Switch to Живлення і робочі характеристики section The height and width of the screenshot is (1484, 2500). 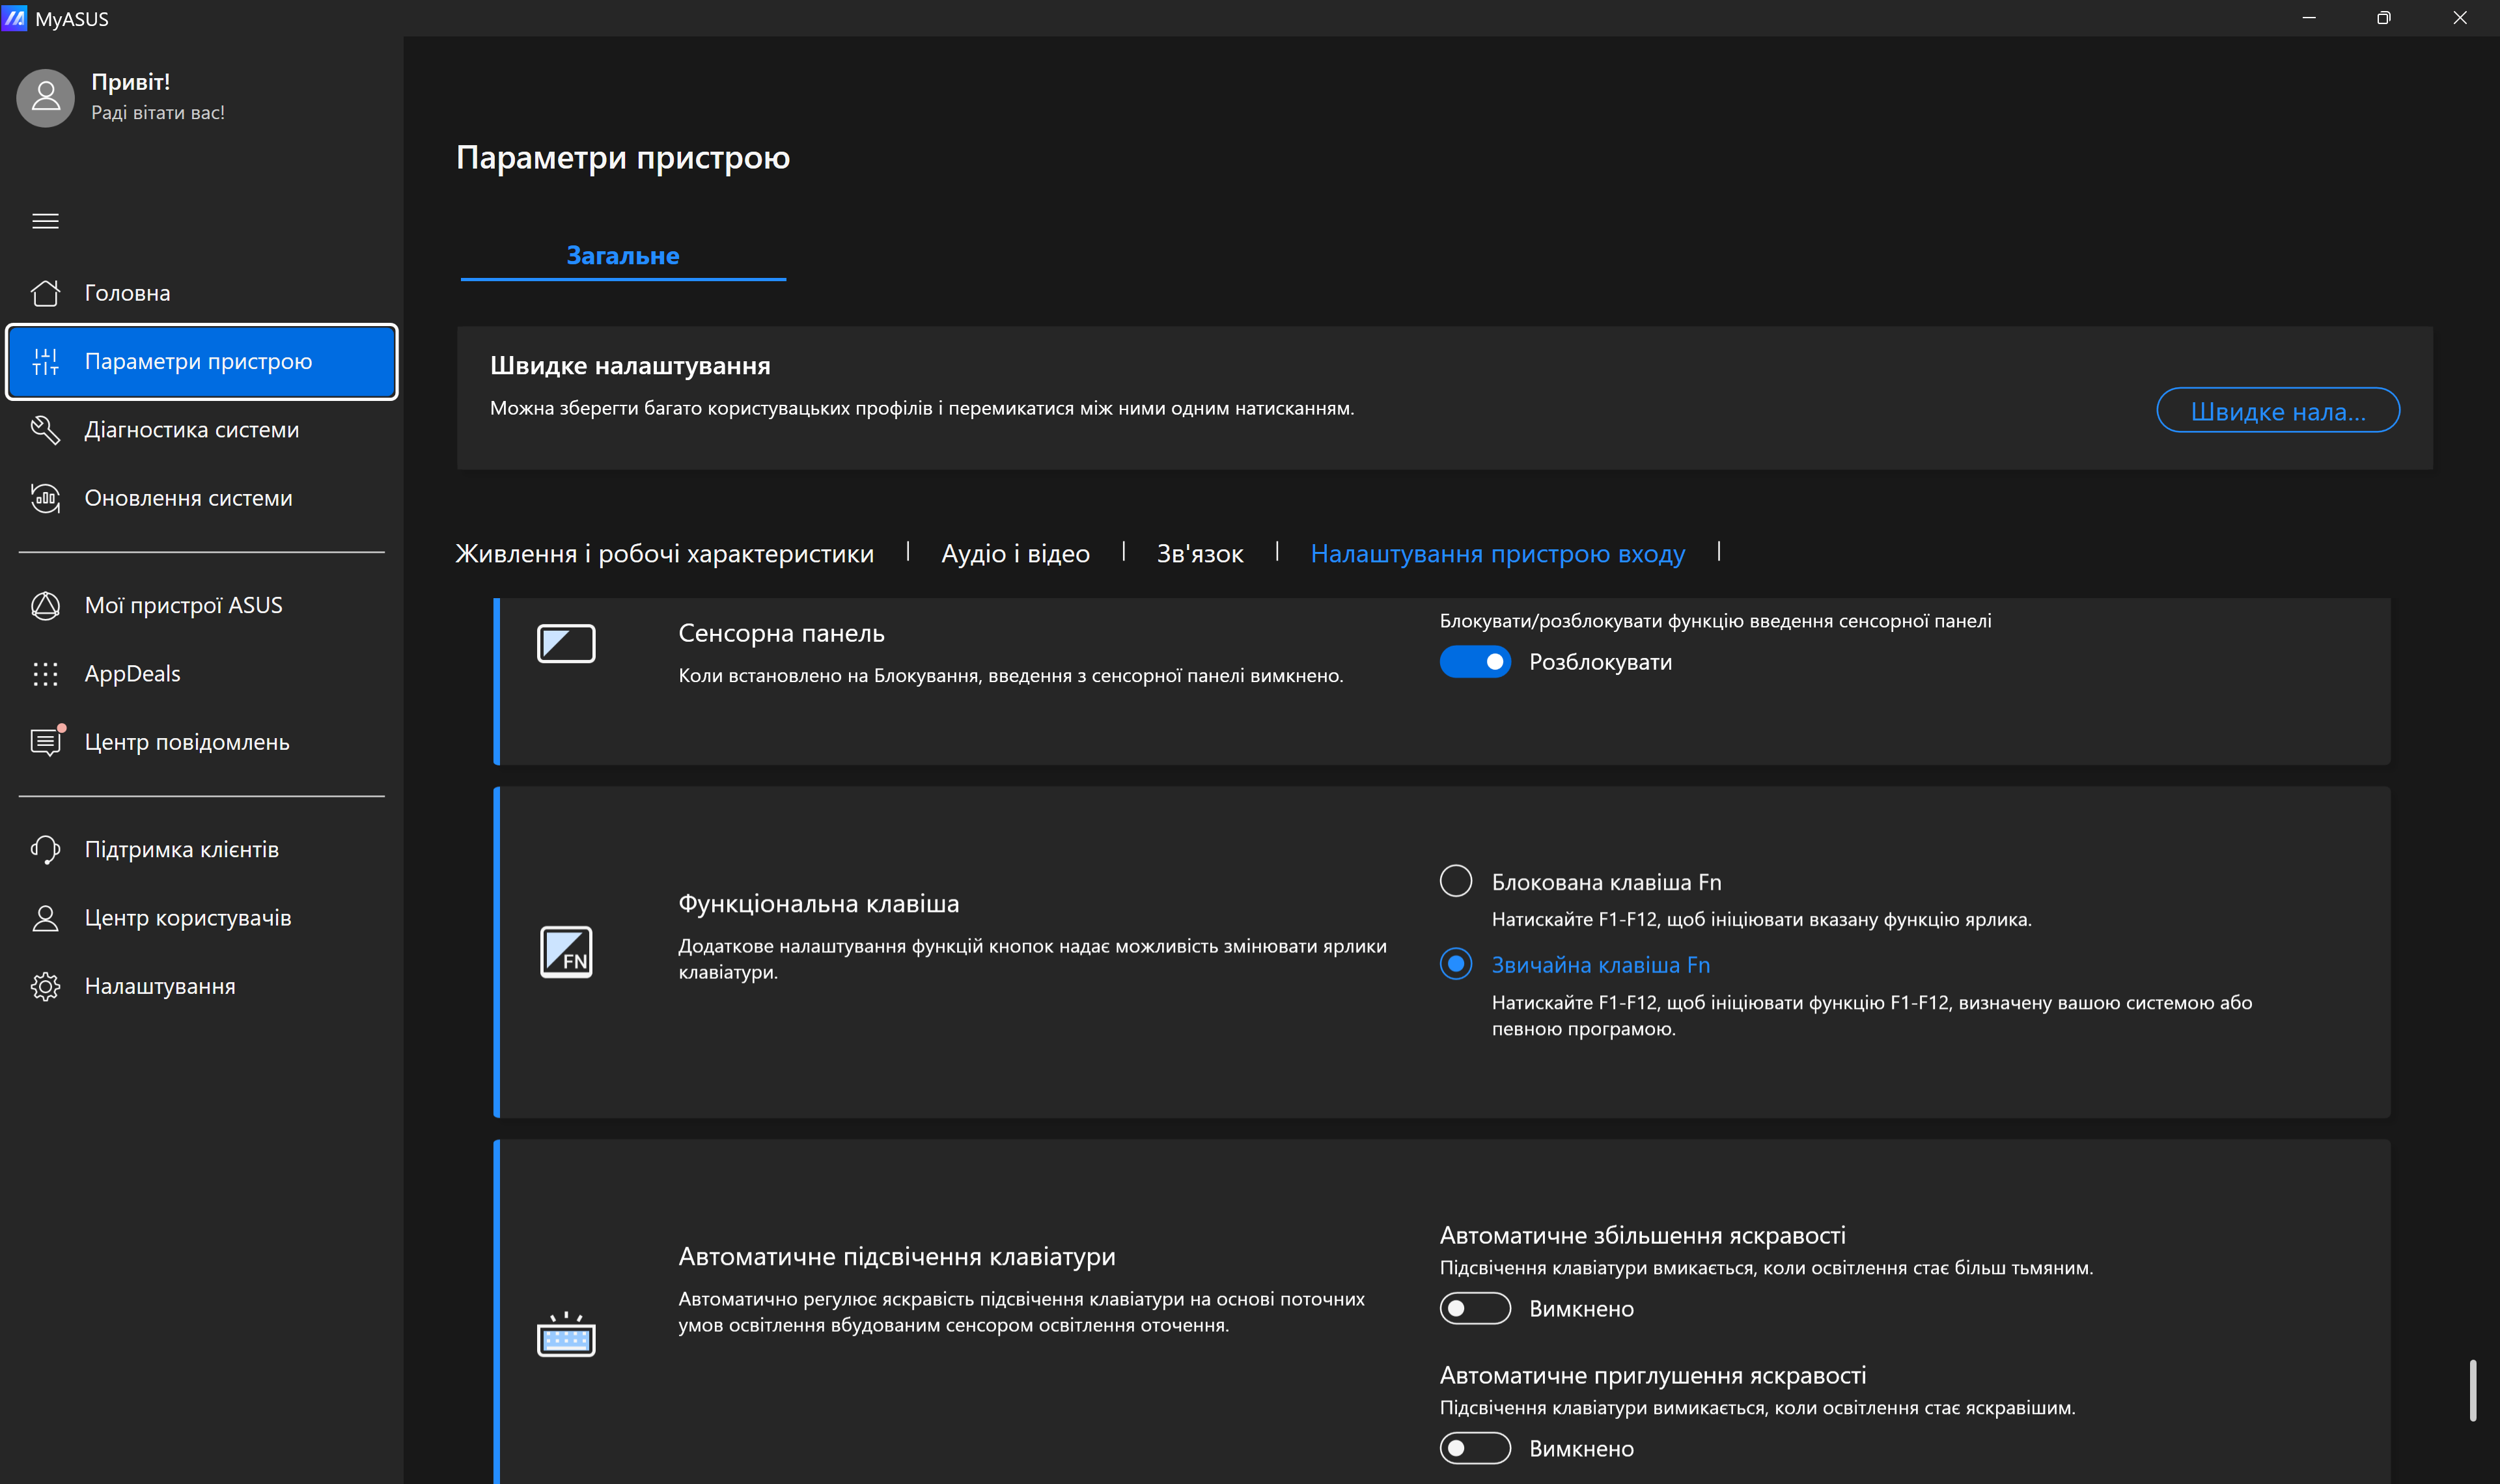point(664,553)
